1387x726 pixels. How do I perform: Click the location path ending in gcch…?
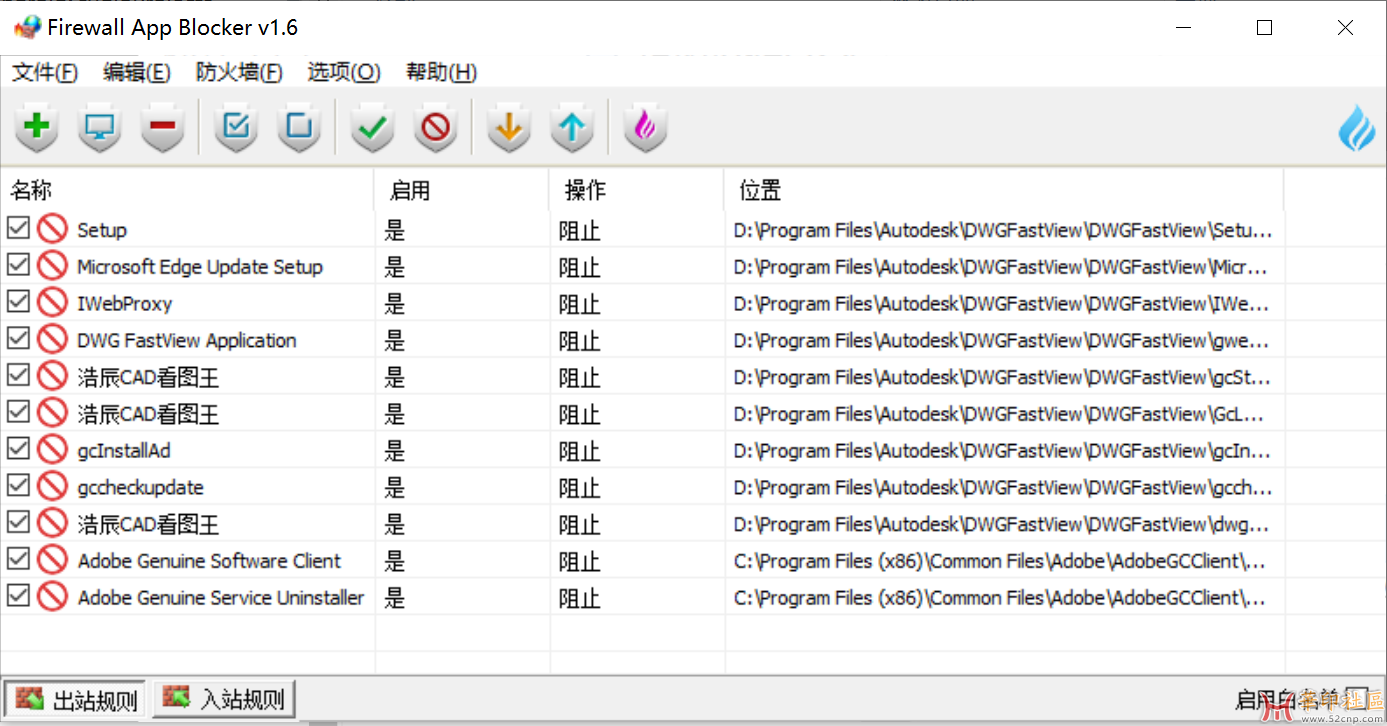(1003, 488)
